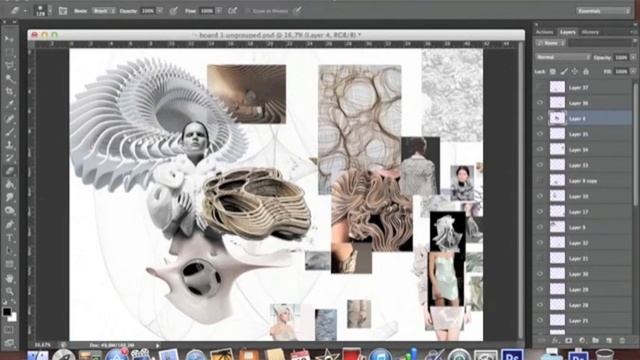Click the background color swatch

pyautogui.click(x=13, y=317)
